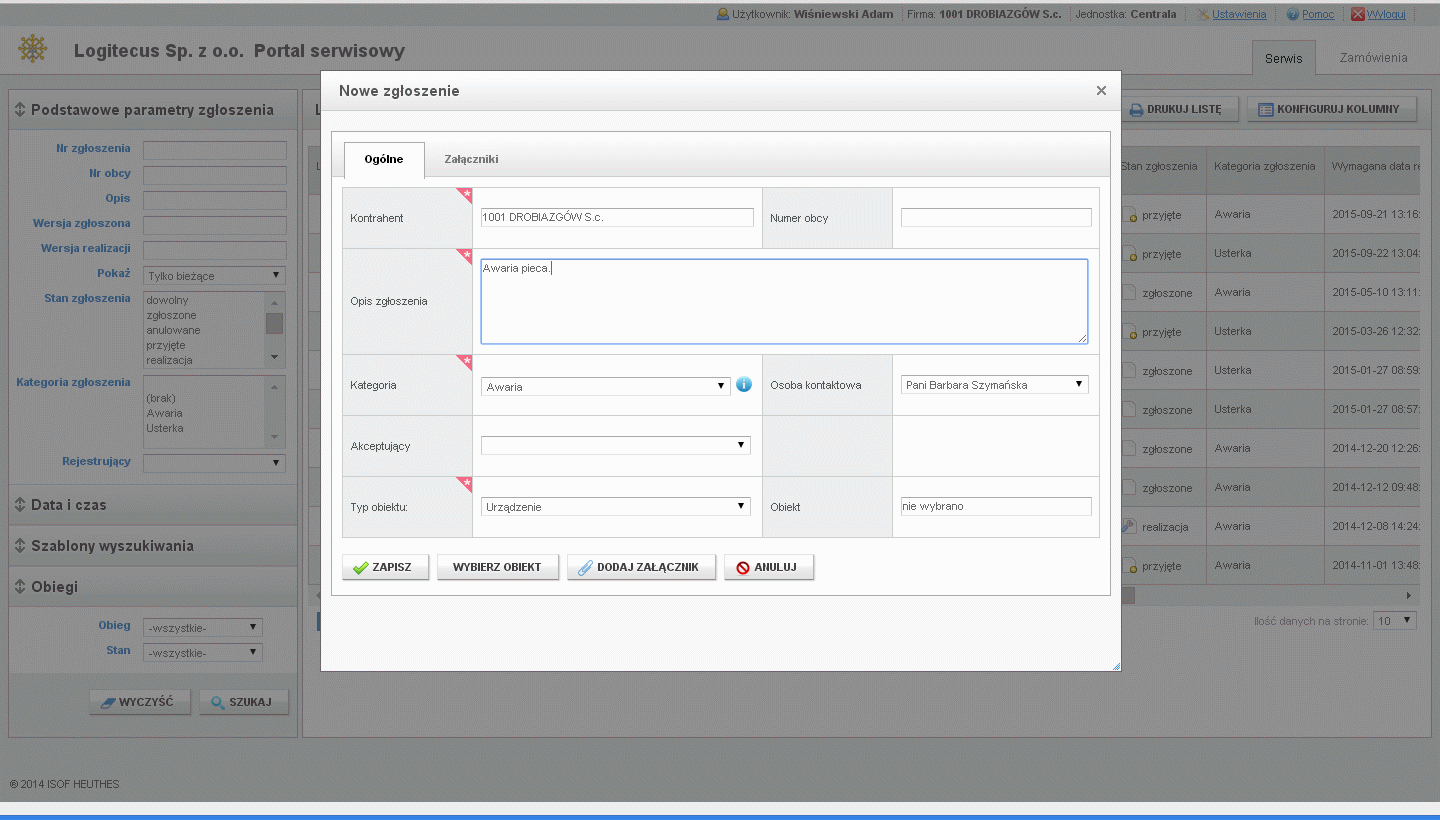Screen dimensions: 1440x820
Task: Collapse Podstawowe parametry zgłoszenia section
Action: (153, 110)
